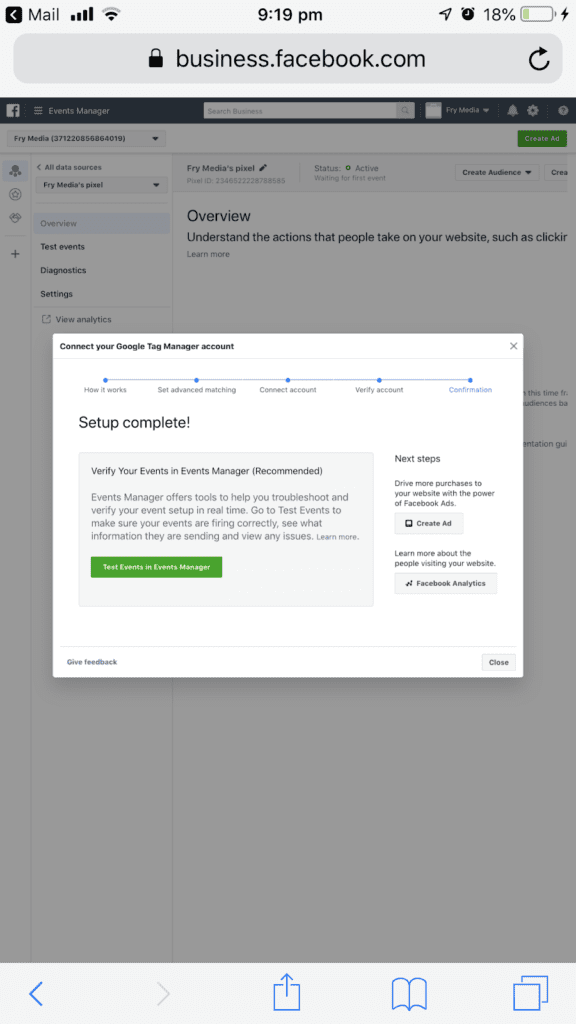Open the Safari tabs overview icon
The width and height of the screenshot is (576, 1024).
click(530, 993)
